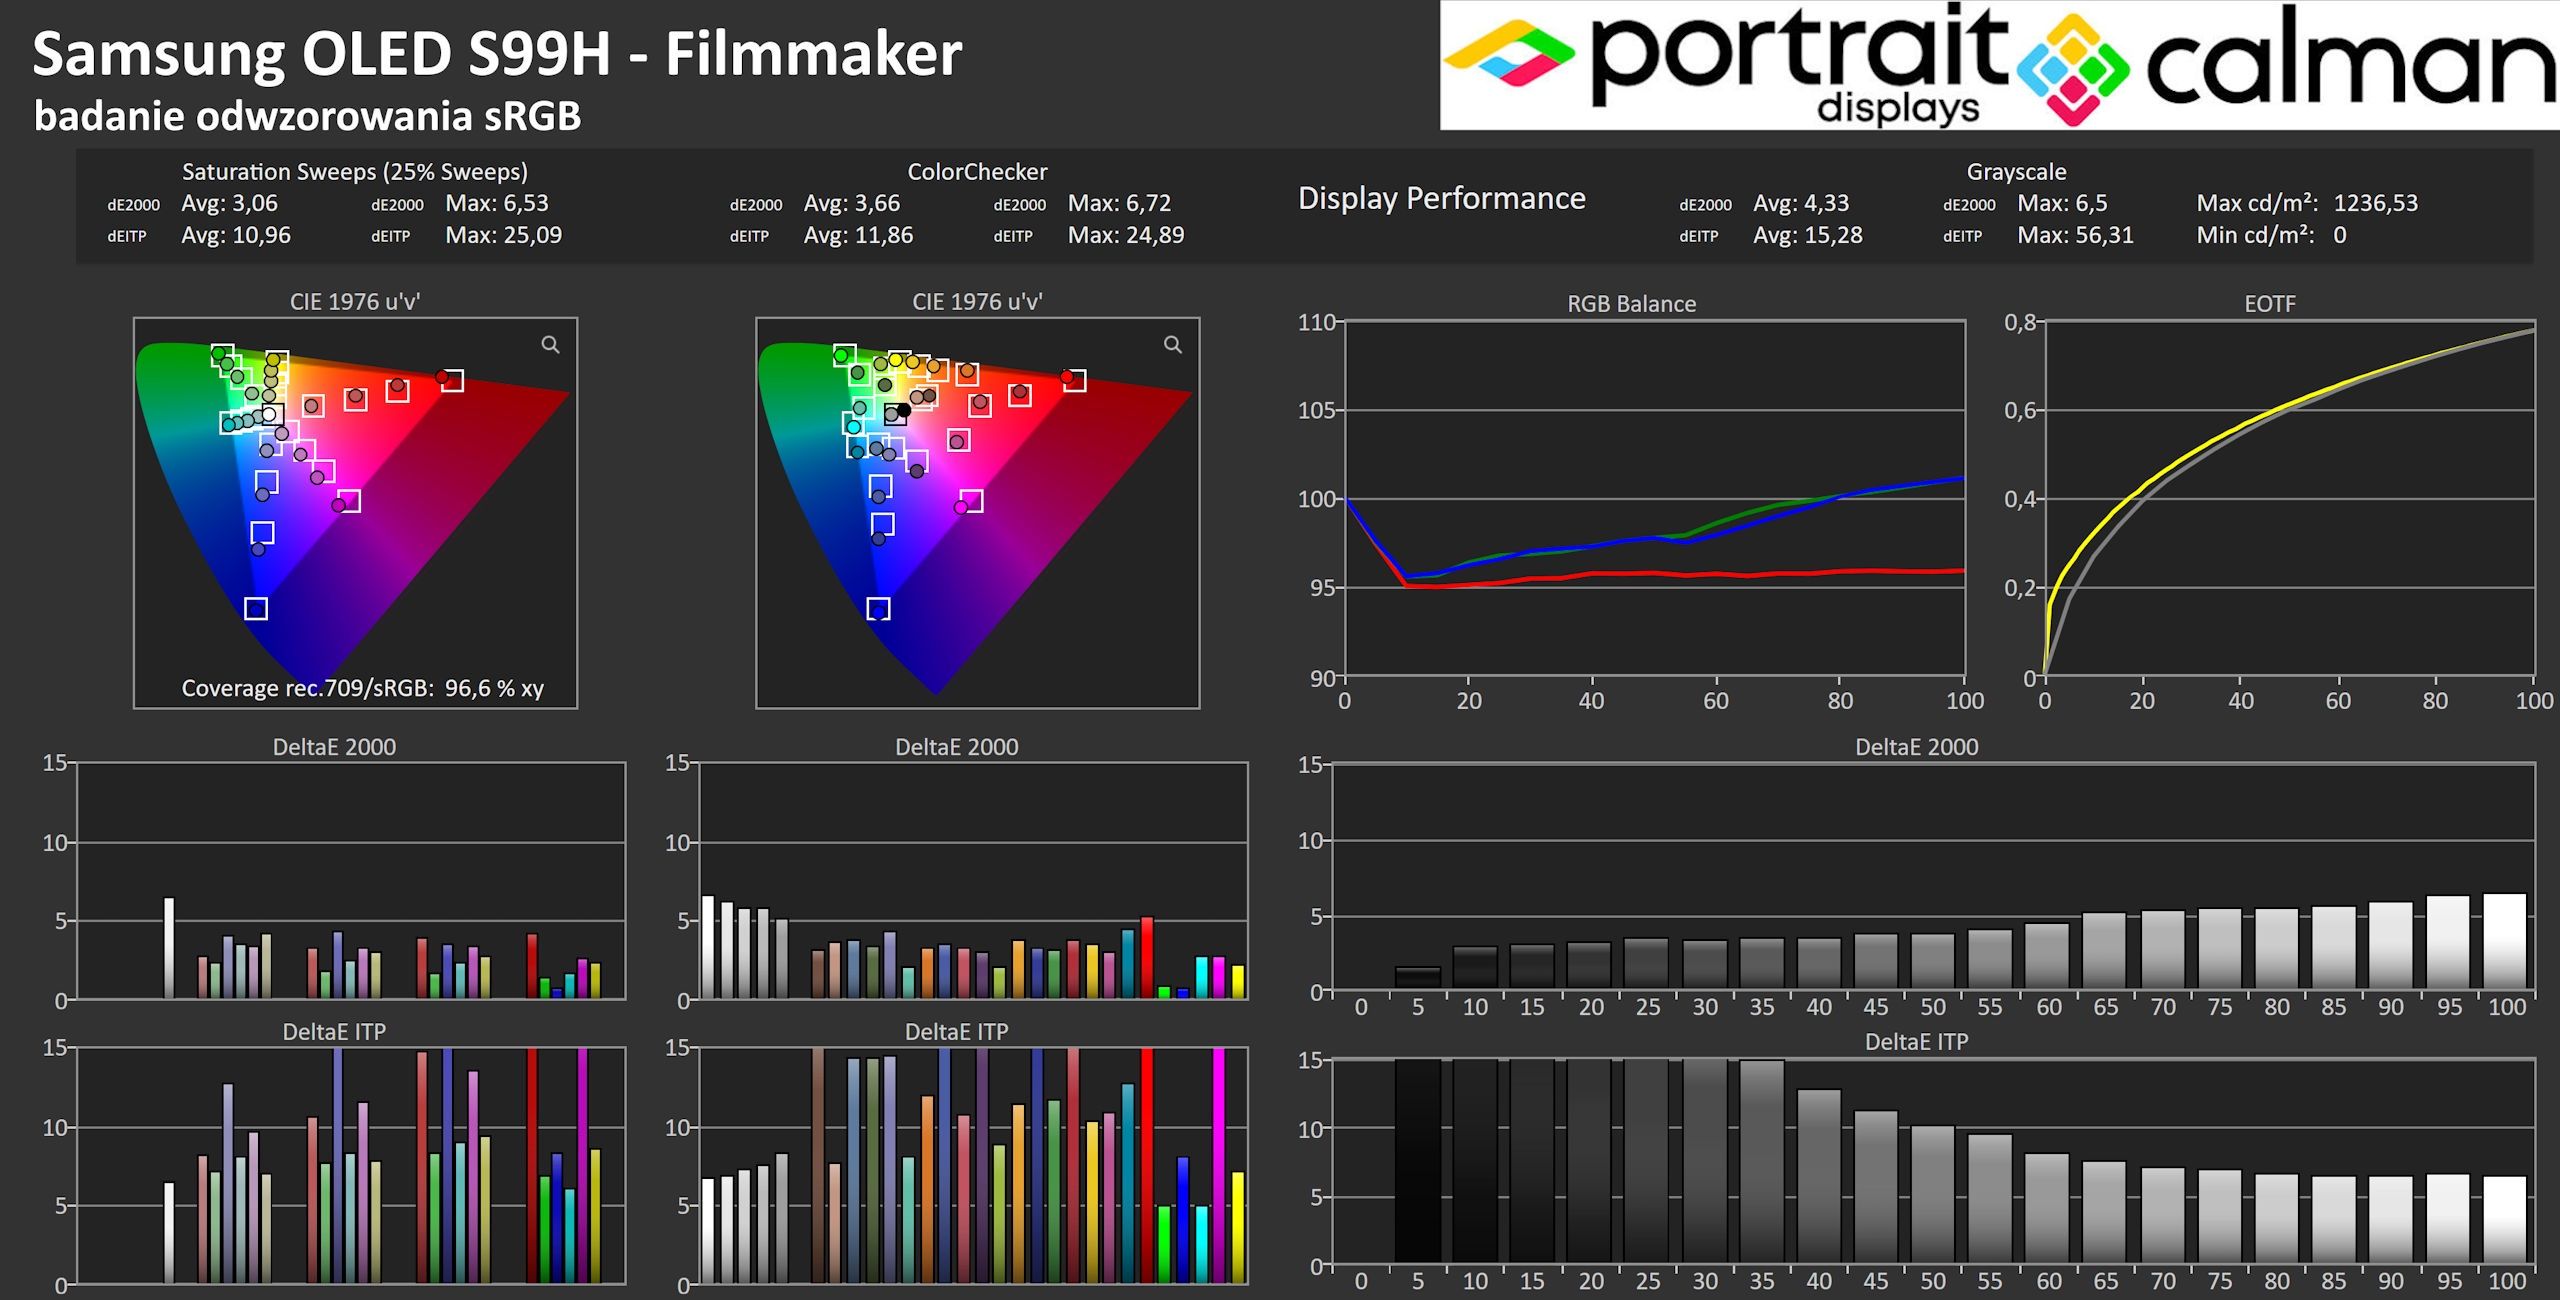Click the "Max cd/m²: 1236,53" reading
This screenshot has height=1300, width=2560.
pyautogui.click(x=2307, y=203)
